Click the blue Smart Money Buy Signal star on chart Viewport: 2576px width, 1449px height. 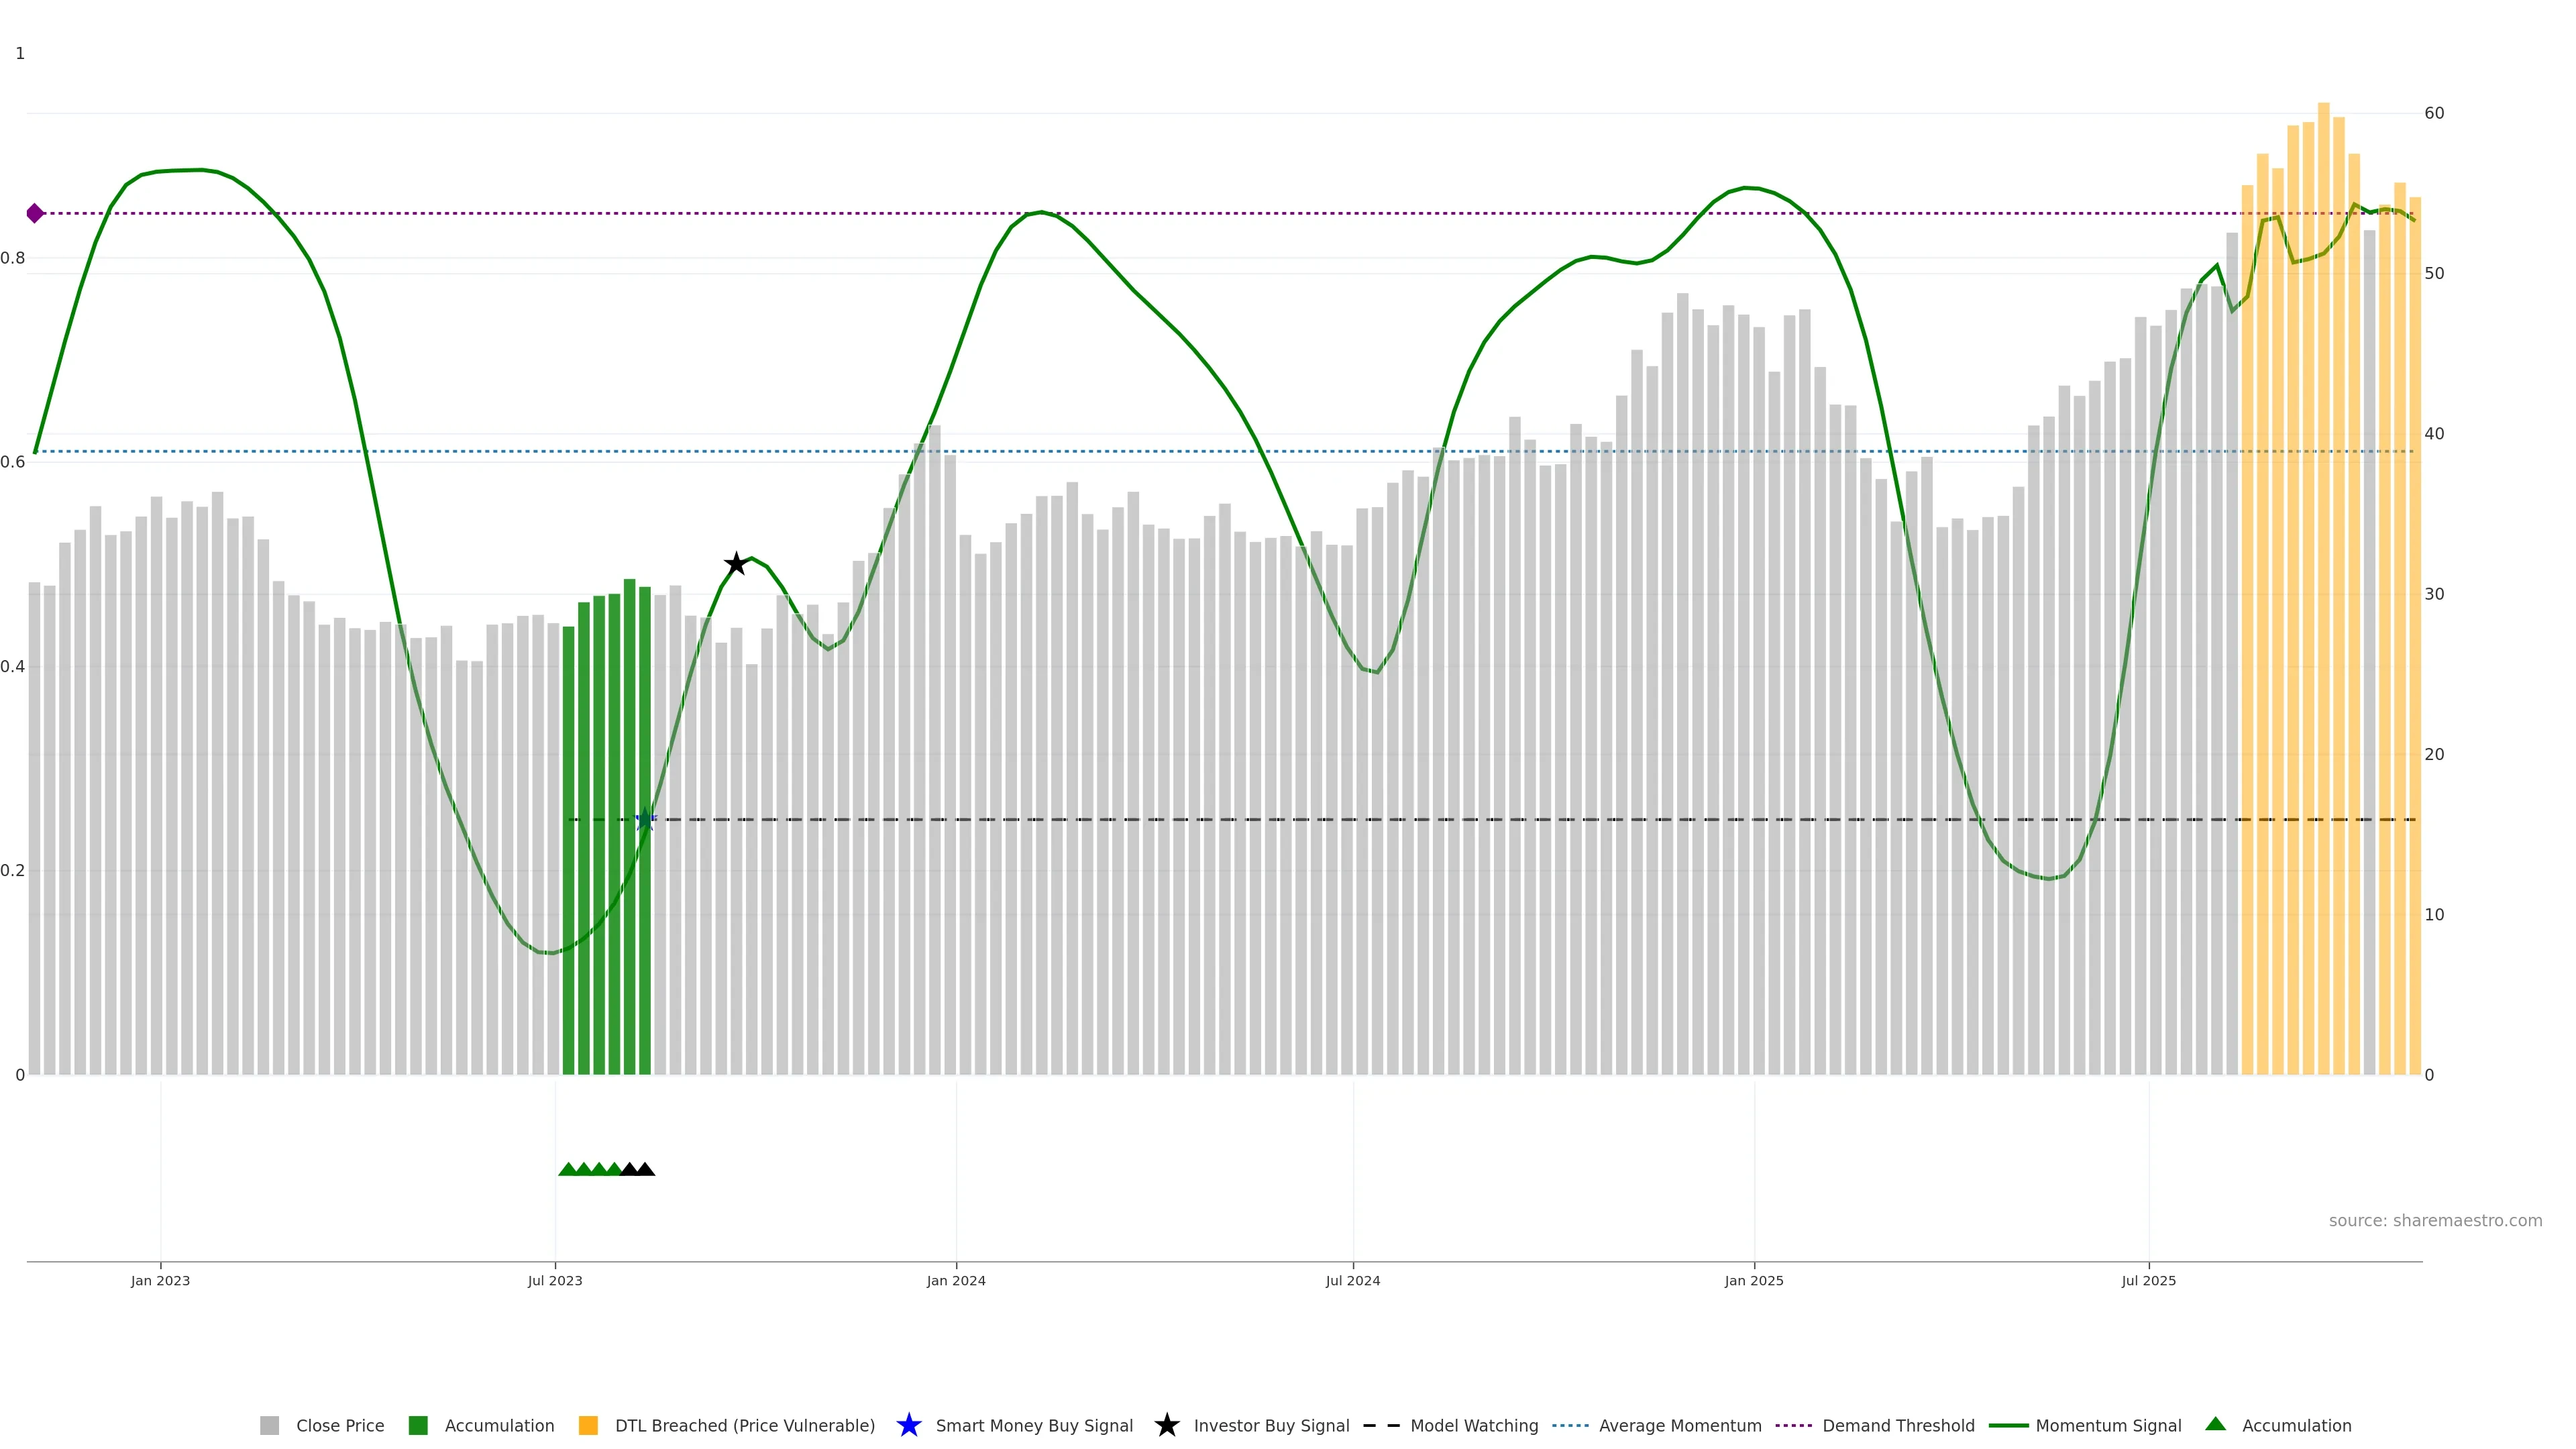645,820
